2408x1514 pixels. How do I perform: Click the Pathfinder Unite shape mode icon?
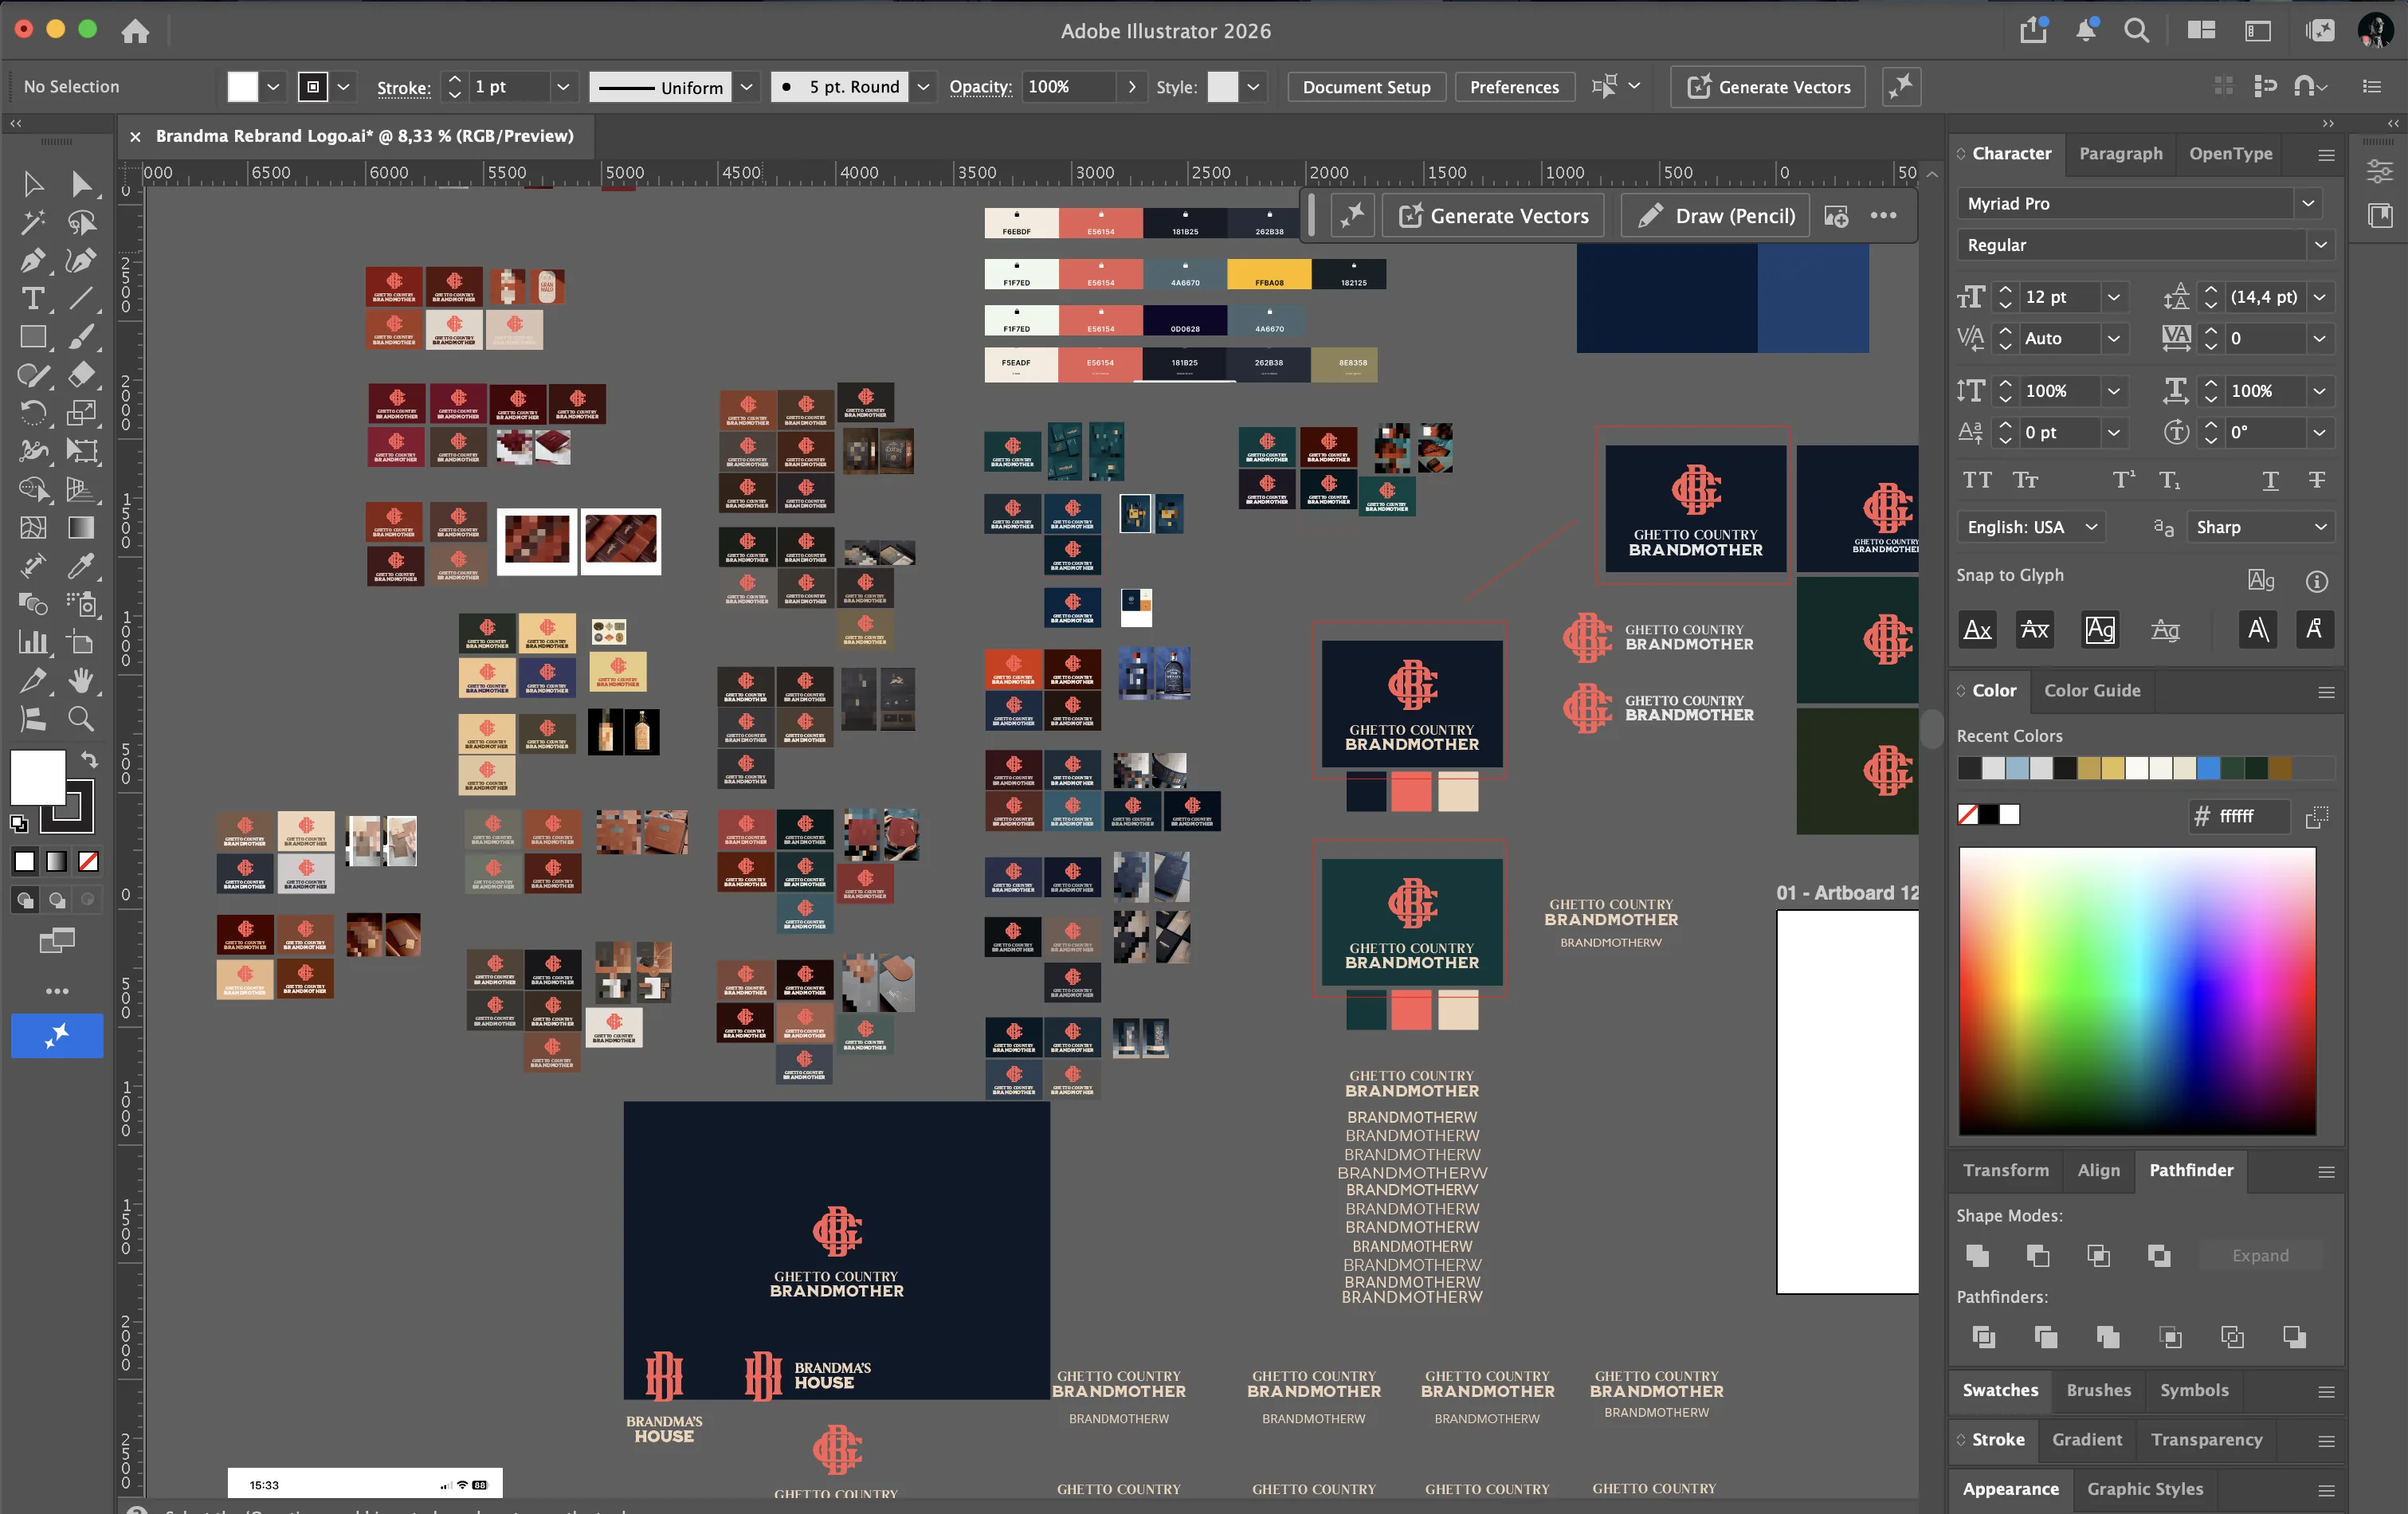(1977, 1255)
